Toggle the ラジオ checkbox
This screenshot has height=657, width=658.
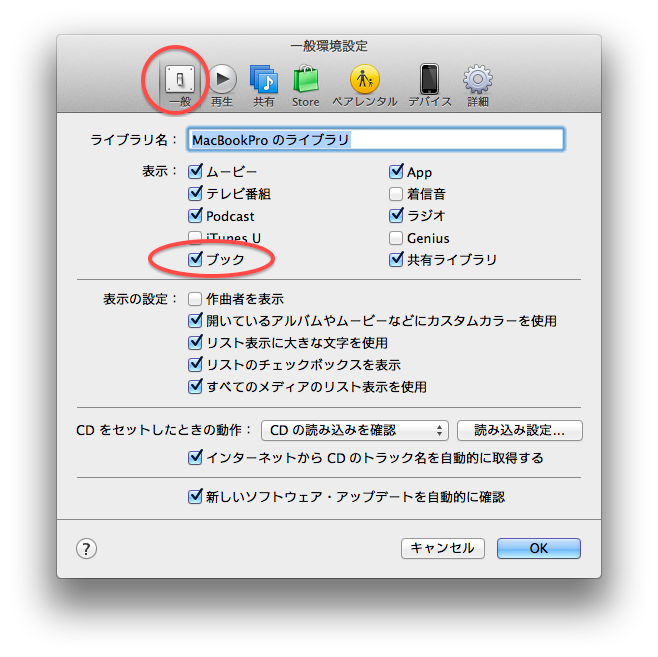[x=396, y=216]
